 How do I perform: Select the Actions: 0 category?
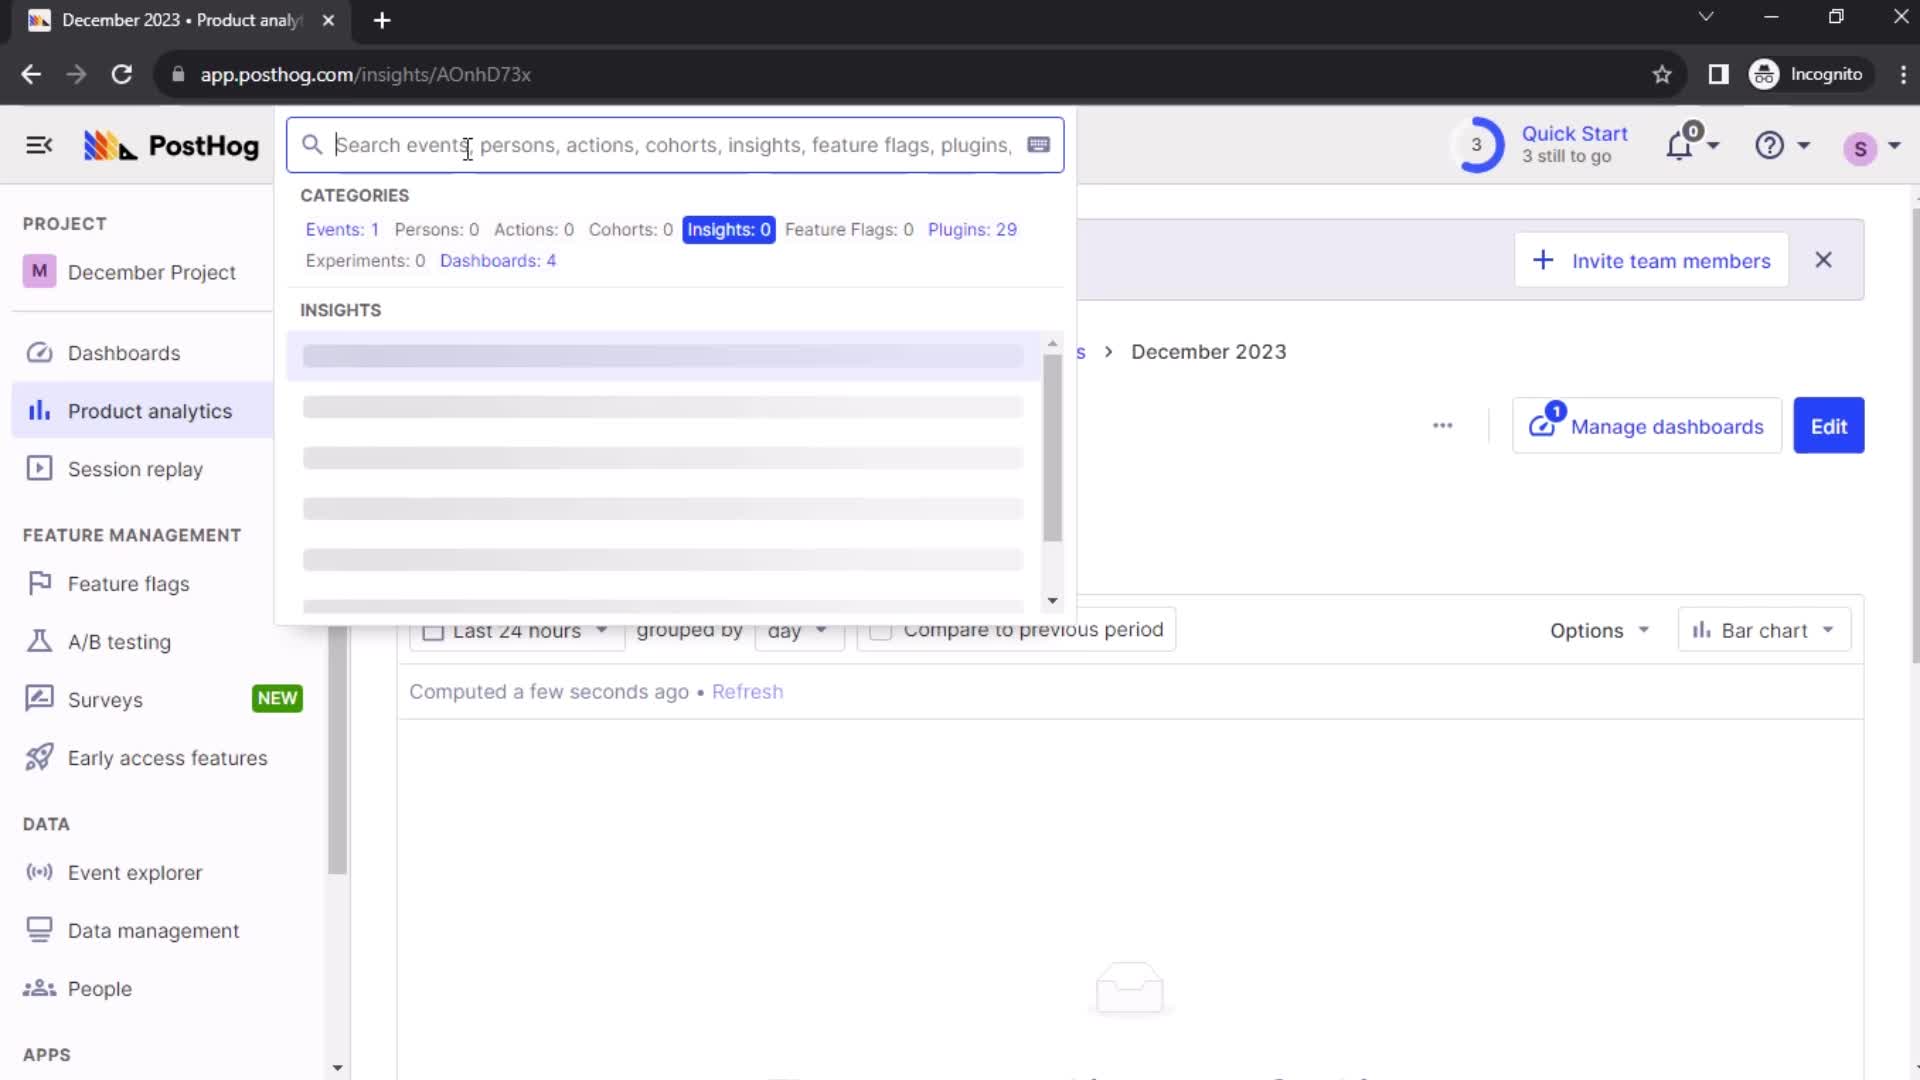[533, 229]
